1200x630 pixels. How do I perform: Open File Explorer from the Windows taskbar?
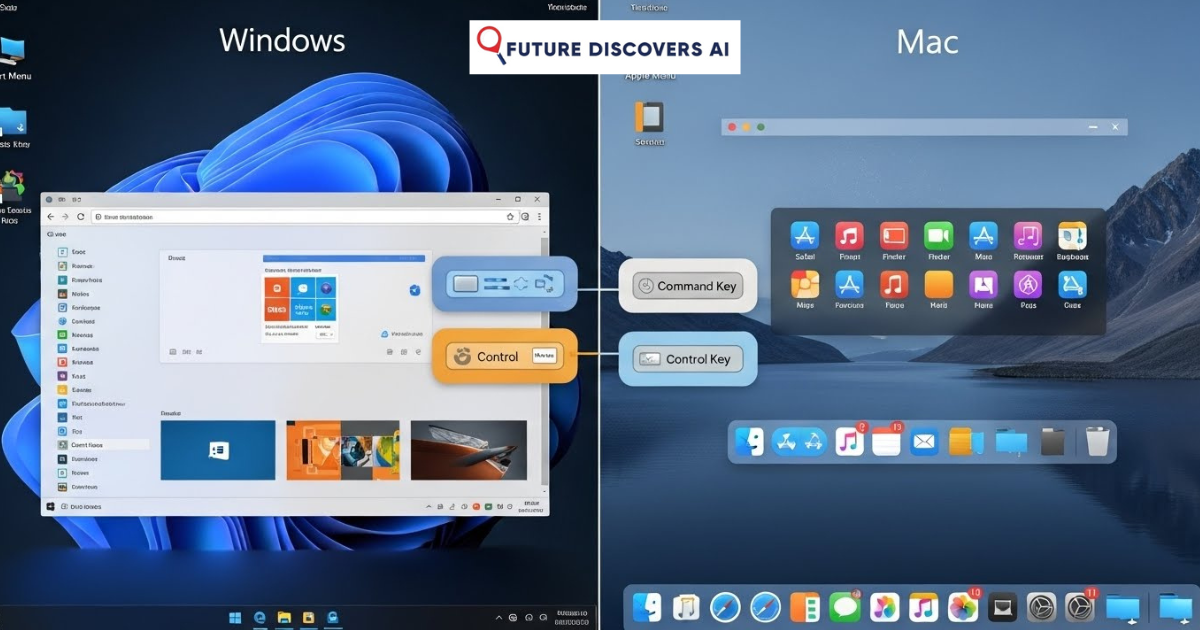[x=284, y=617]
